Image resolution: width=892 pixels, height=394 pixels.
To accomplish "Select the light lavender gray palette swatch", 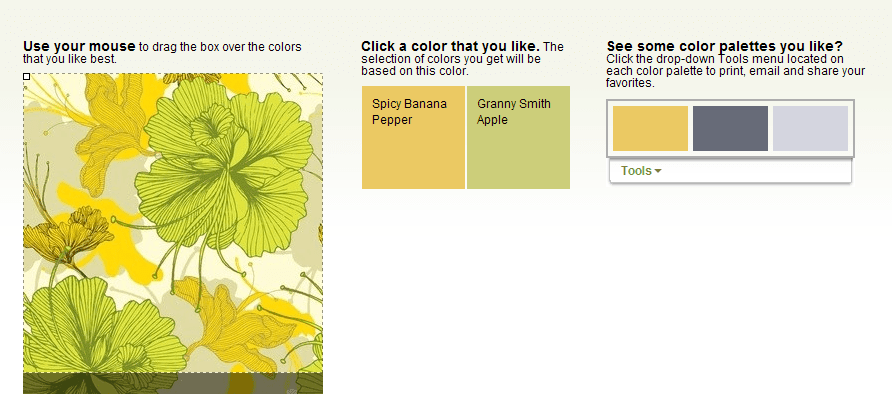I will click(811, 128).
